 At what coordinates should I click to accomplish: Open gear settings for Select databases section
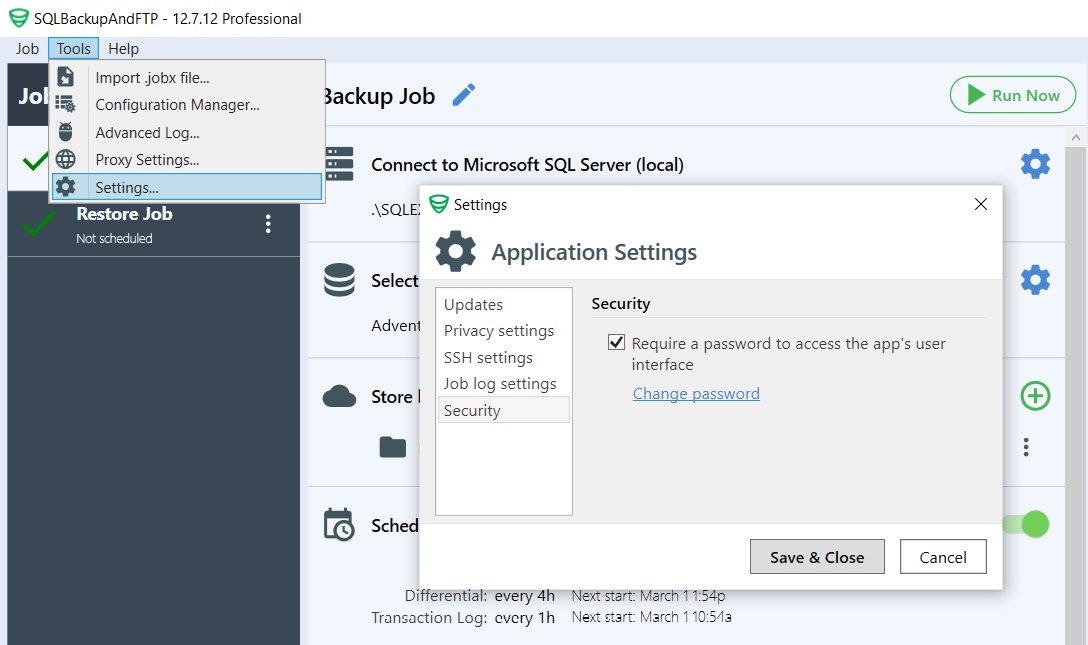pos(1035,280)
